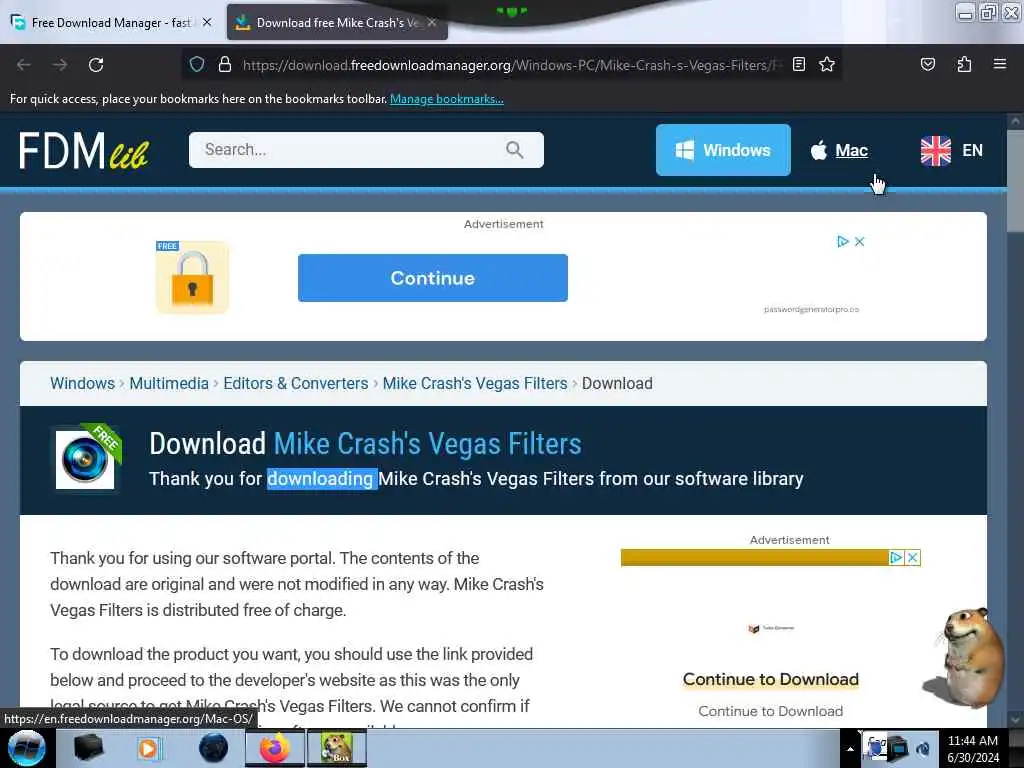Click the padlock site security icon
The image size is (1024, 768).
coord(225,64)
